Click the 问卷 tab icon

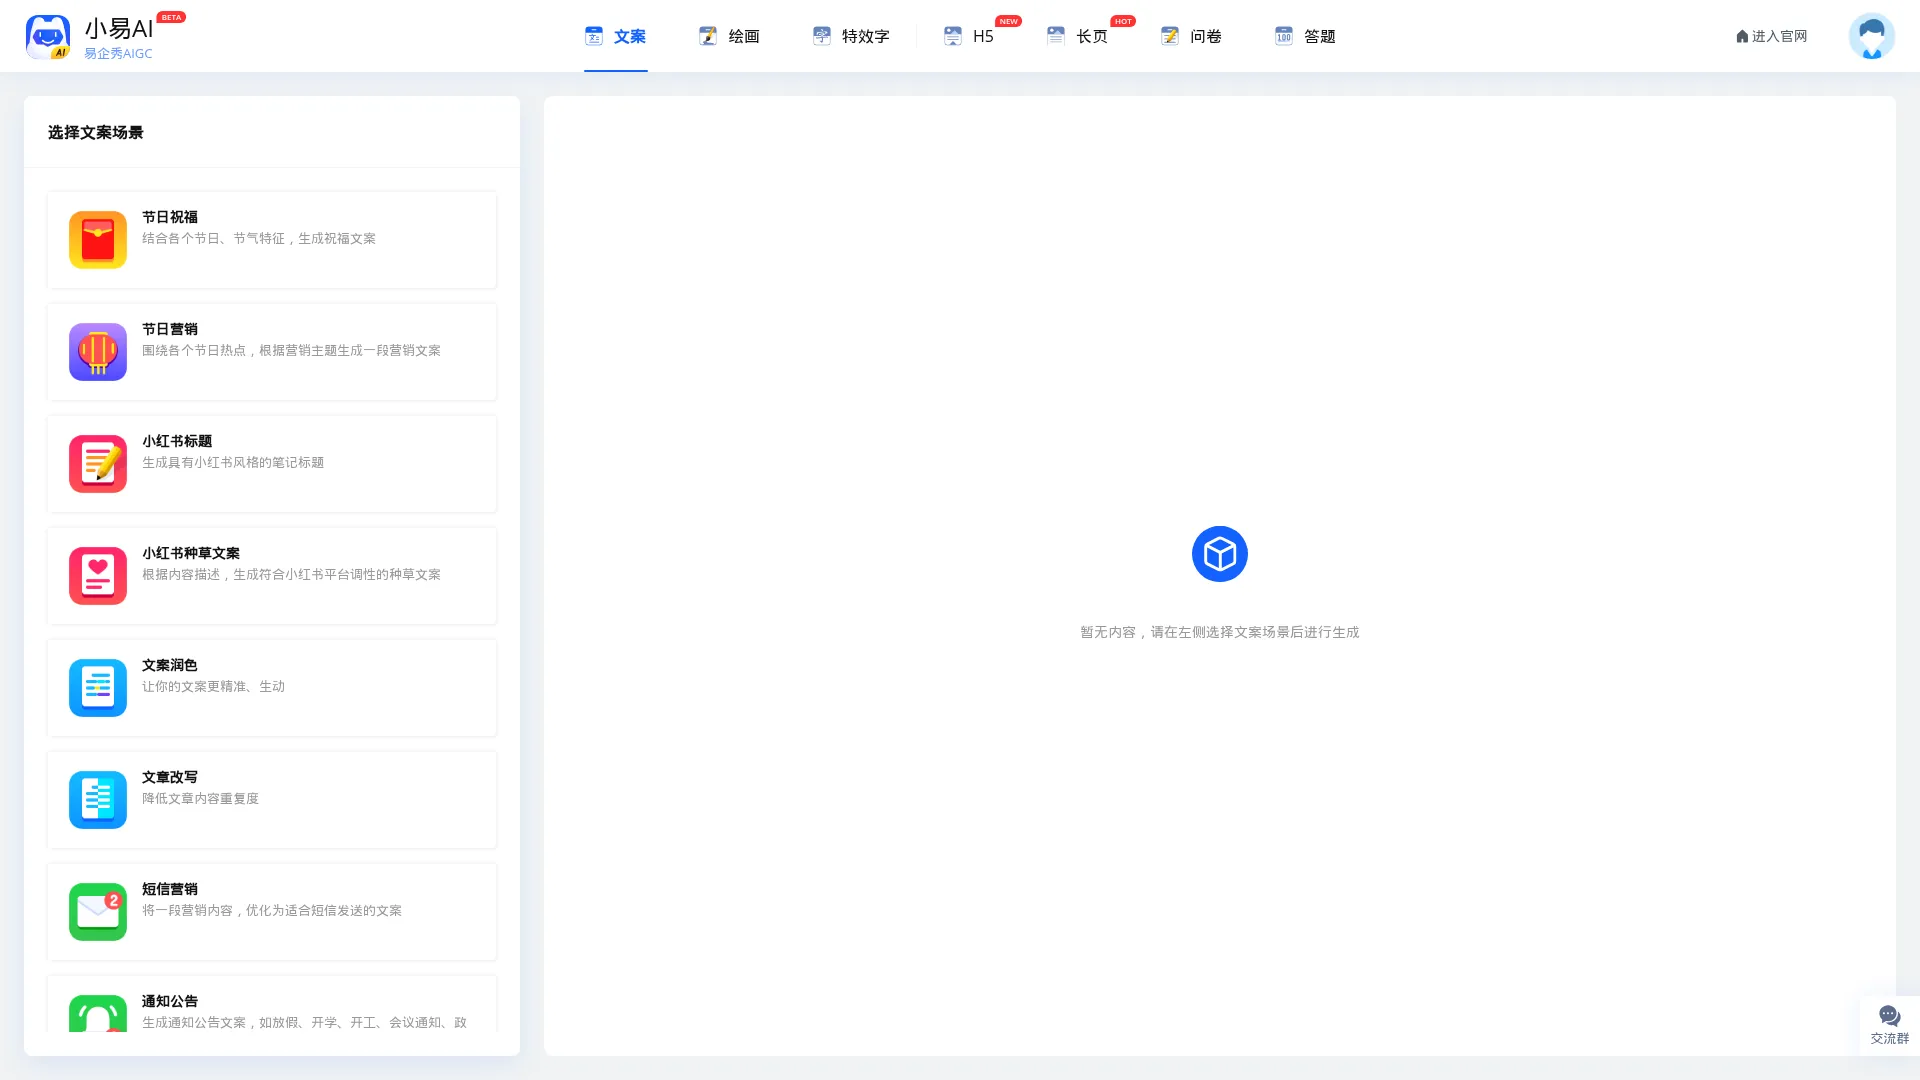1170,36
